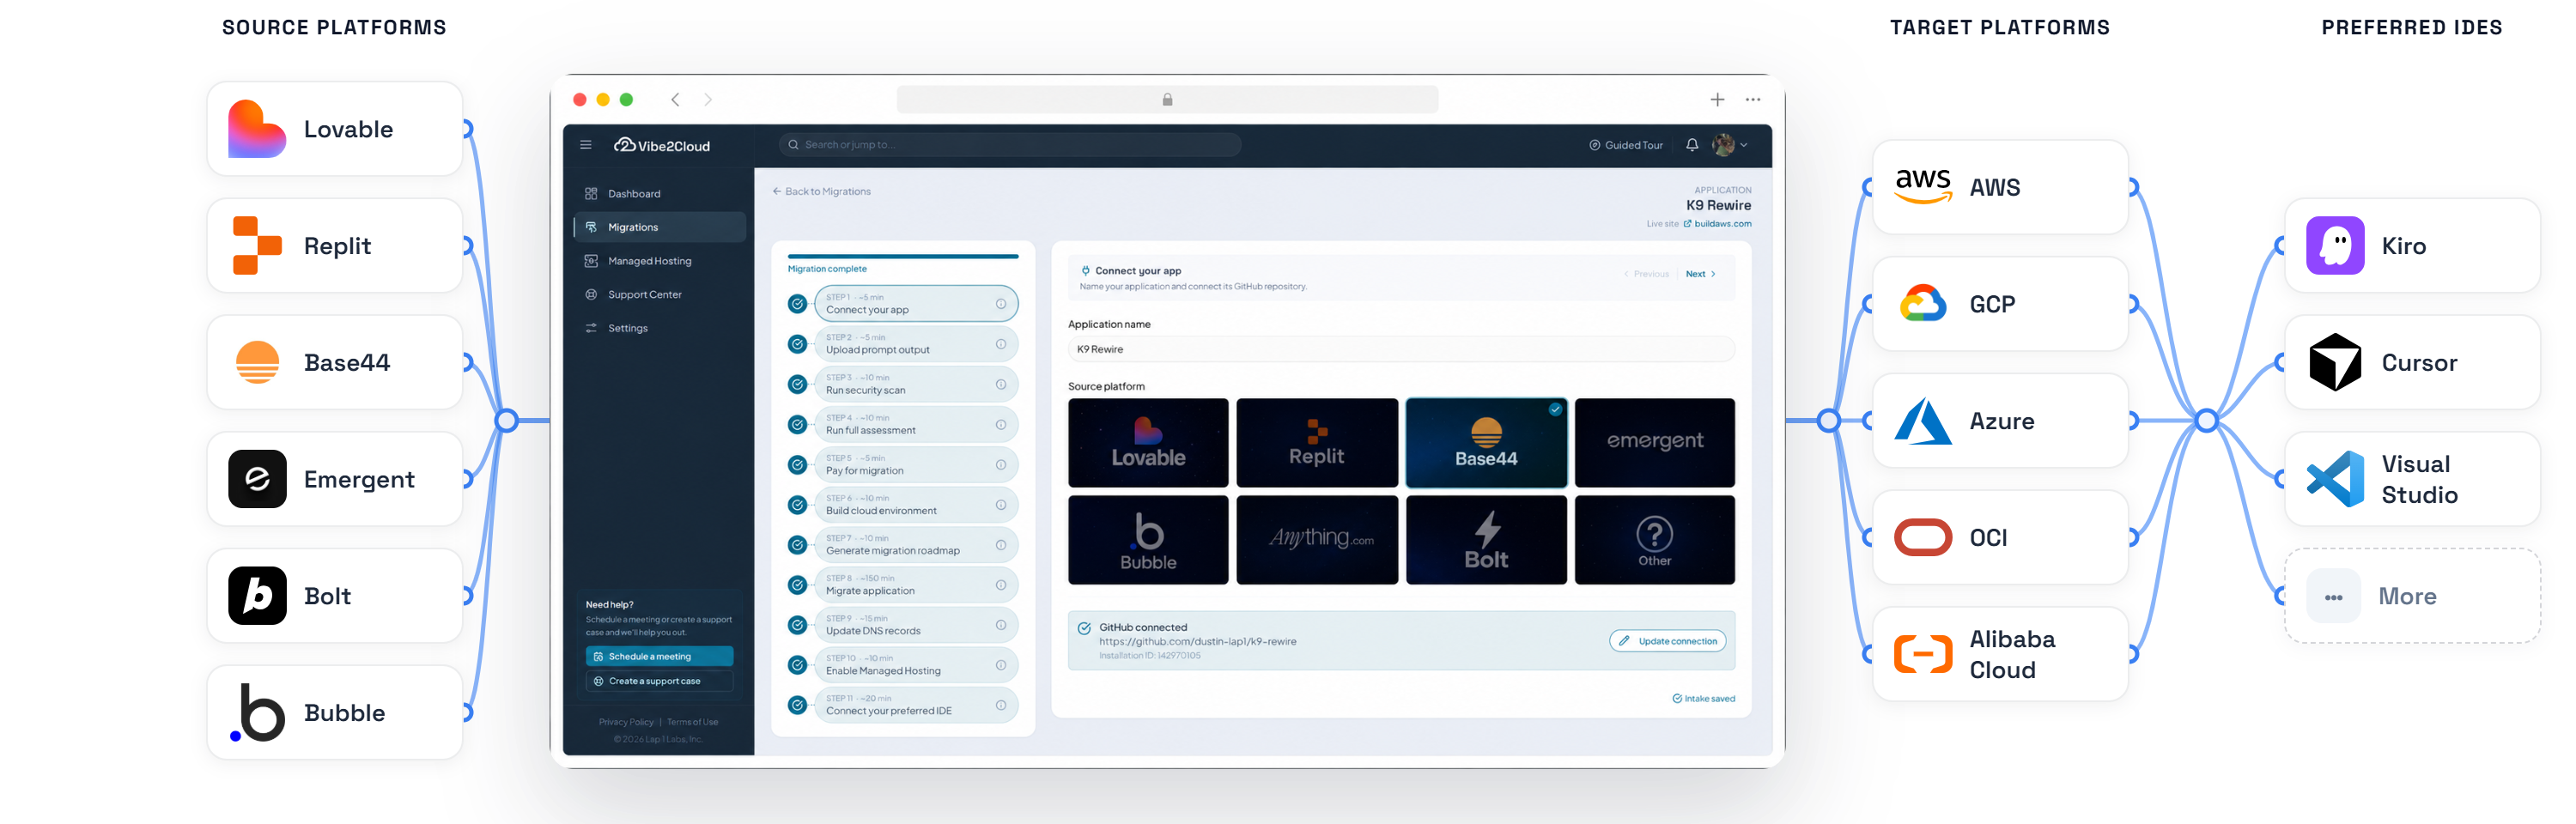Viewport: 2576px width, 824px height.
Task: Click the Visual Studio logo under Preferred IDEs
Action: click(x=2335, y=479)
